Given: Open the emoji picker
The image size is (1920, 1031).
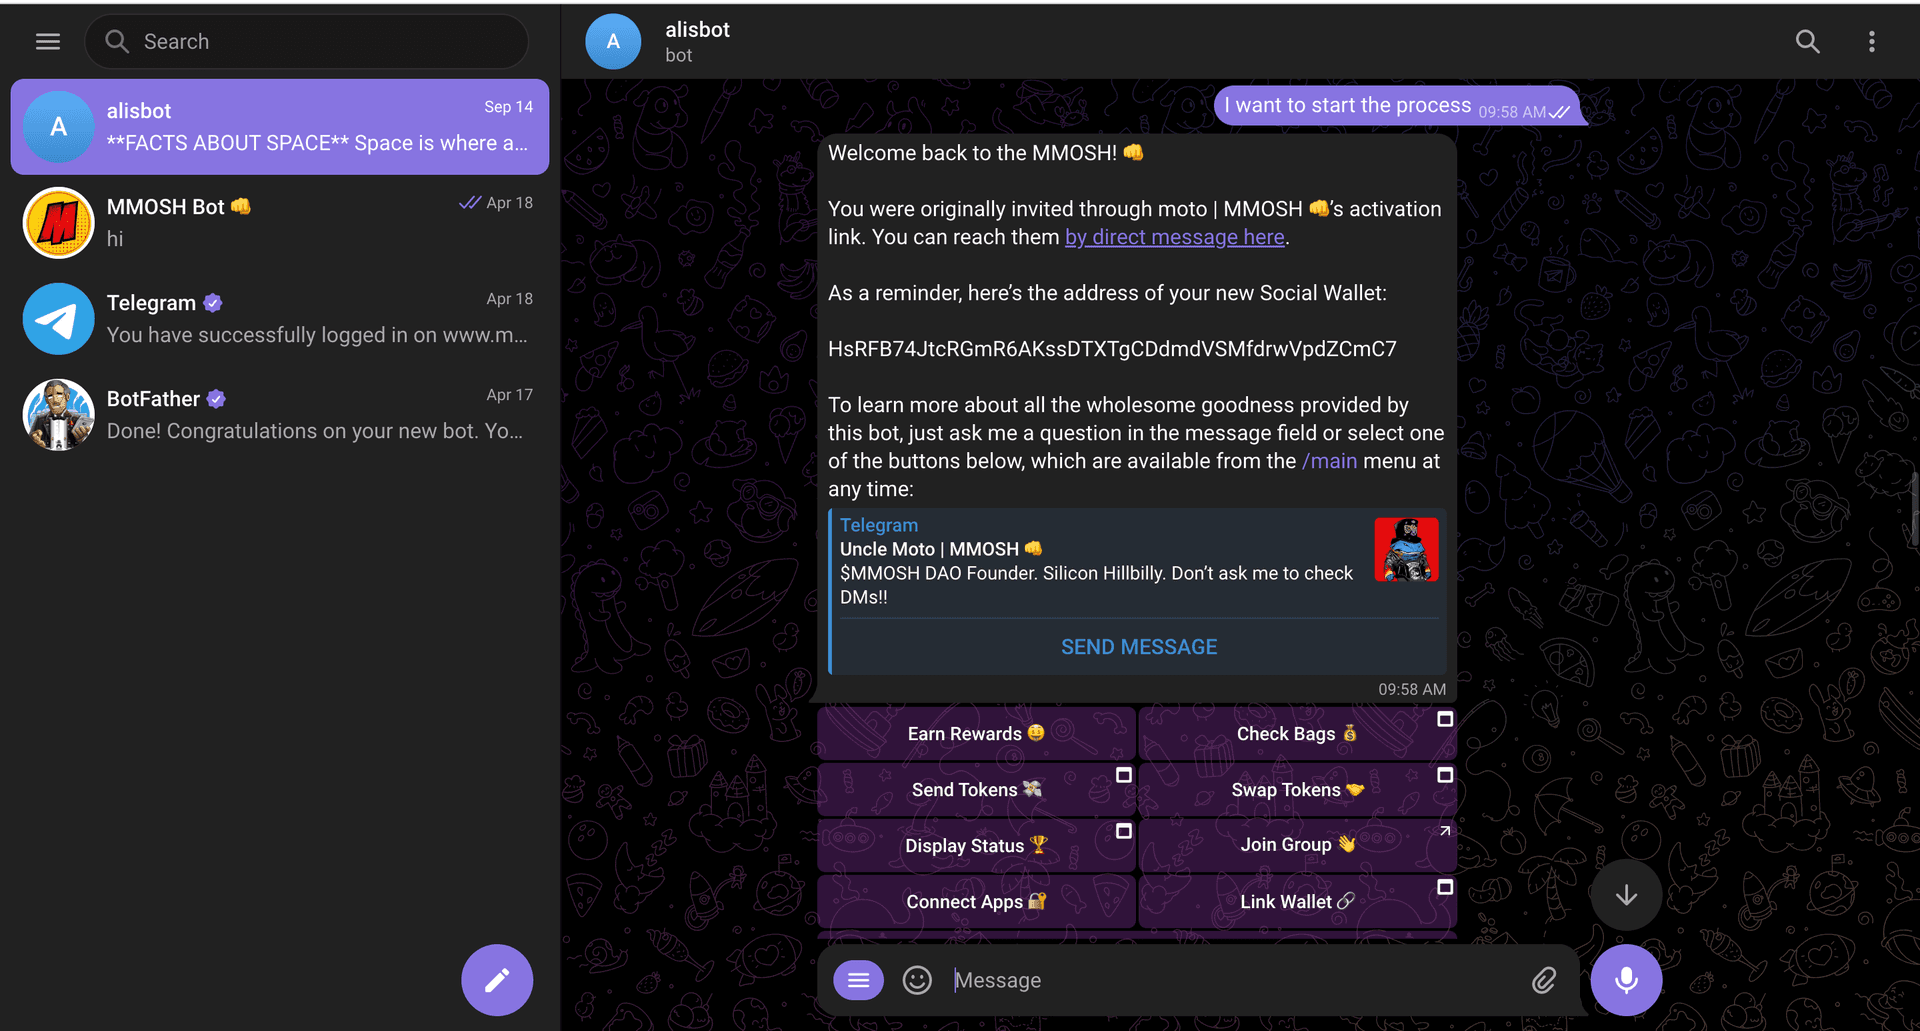Looking at the screenshot, I should 917,980.
